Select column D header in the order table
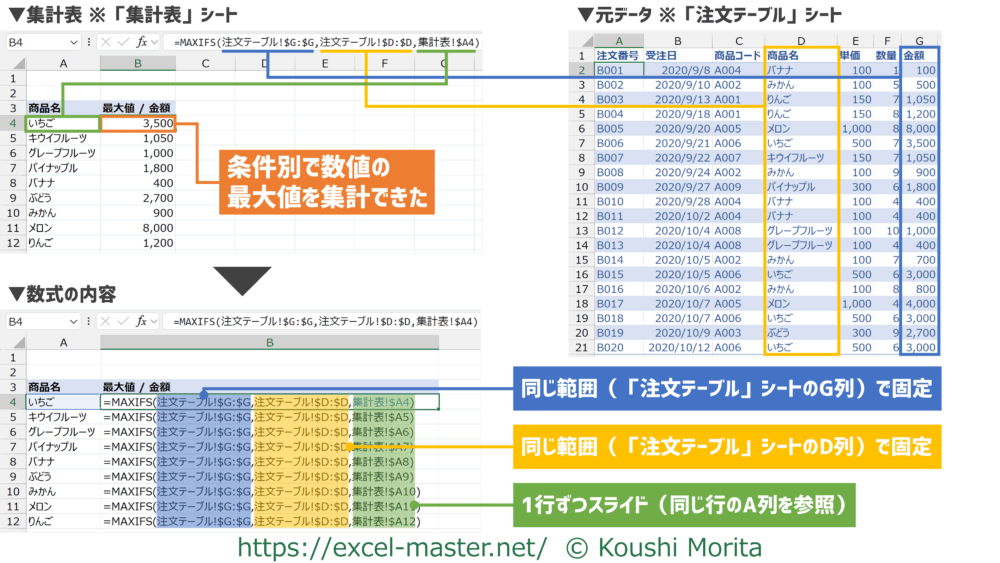This screenshot has height=563, width=1000. click(801, 40)
